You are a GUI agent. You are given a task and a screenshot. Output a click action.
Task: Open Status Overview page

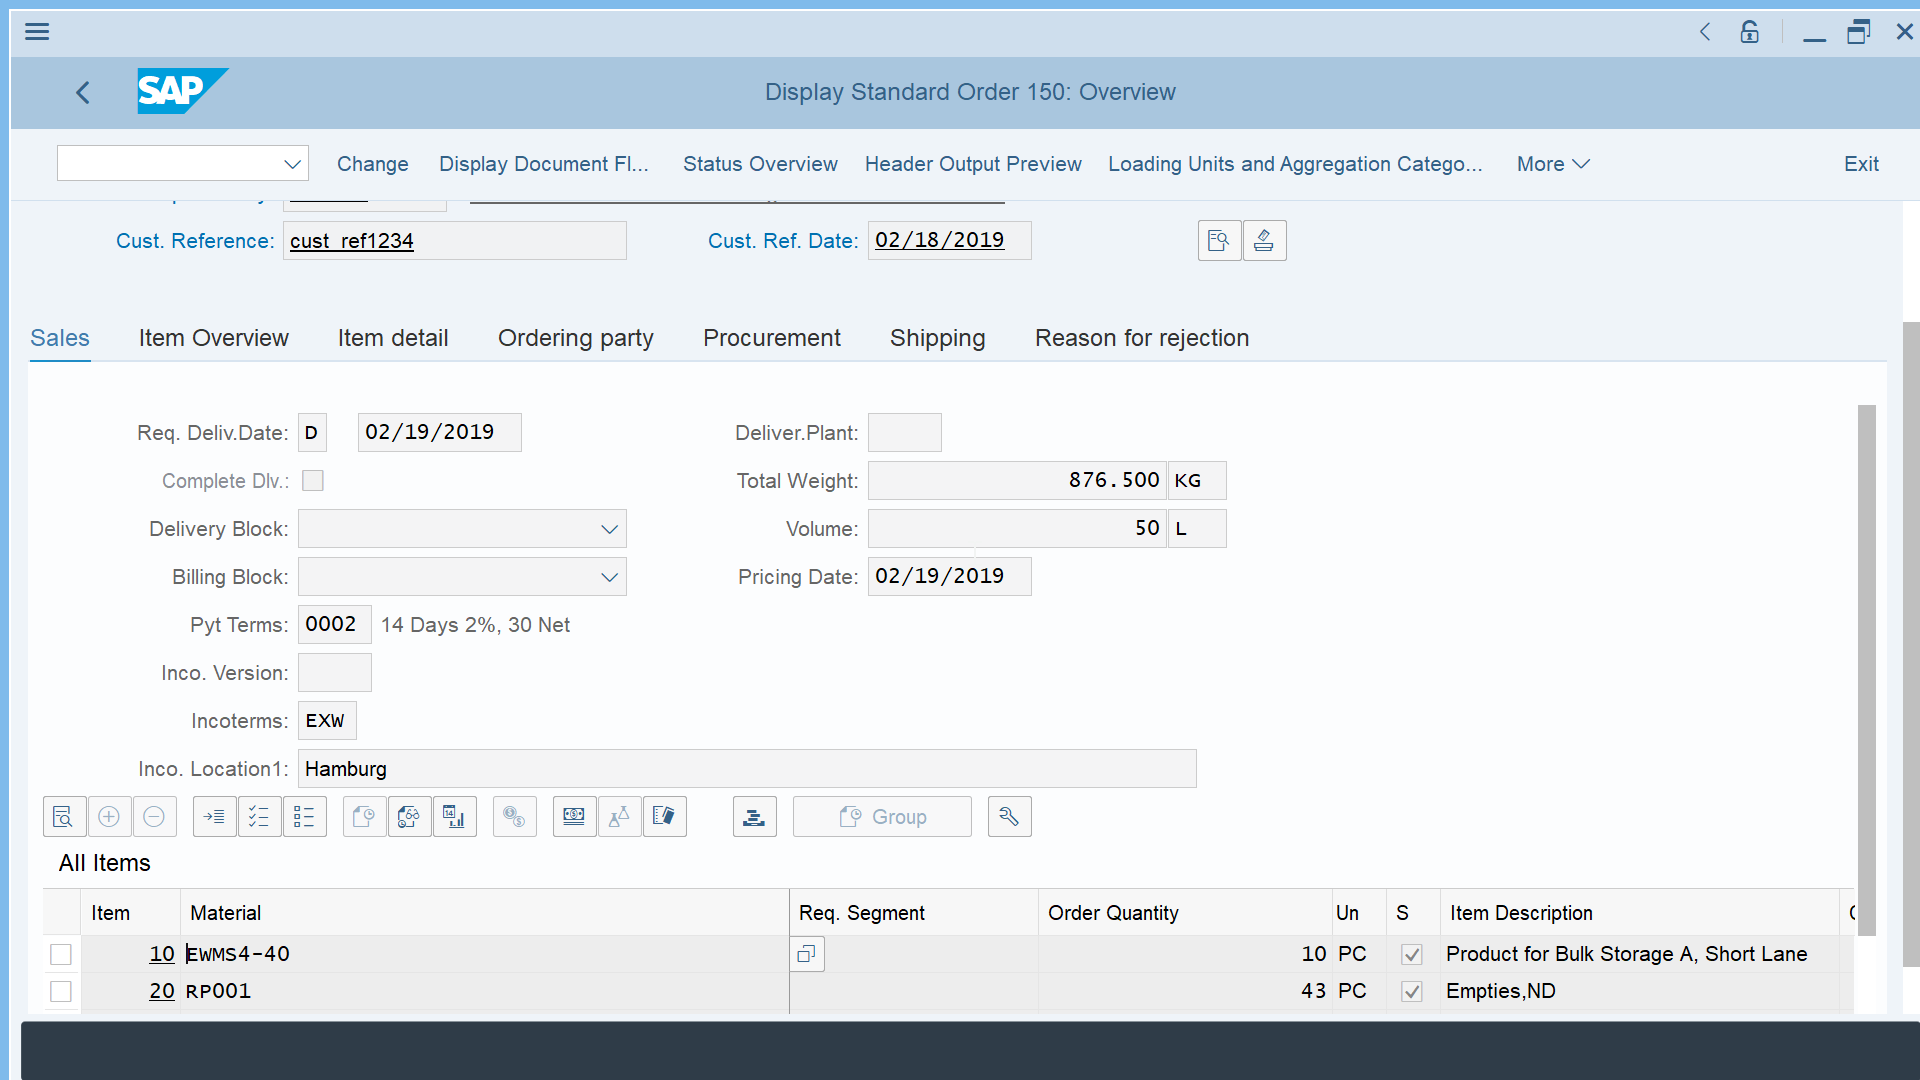pos(760,164)
